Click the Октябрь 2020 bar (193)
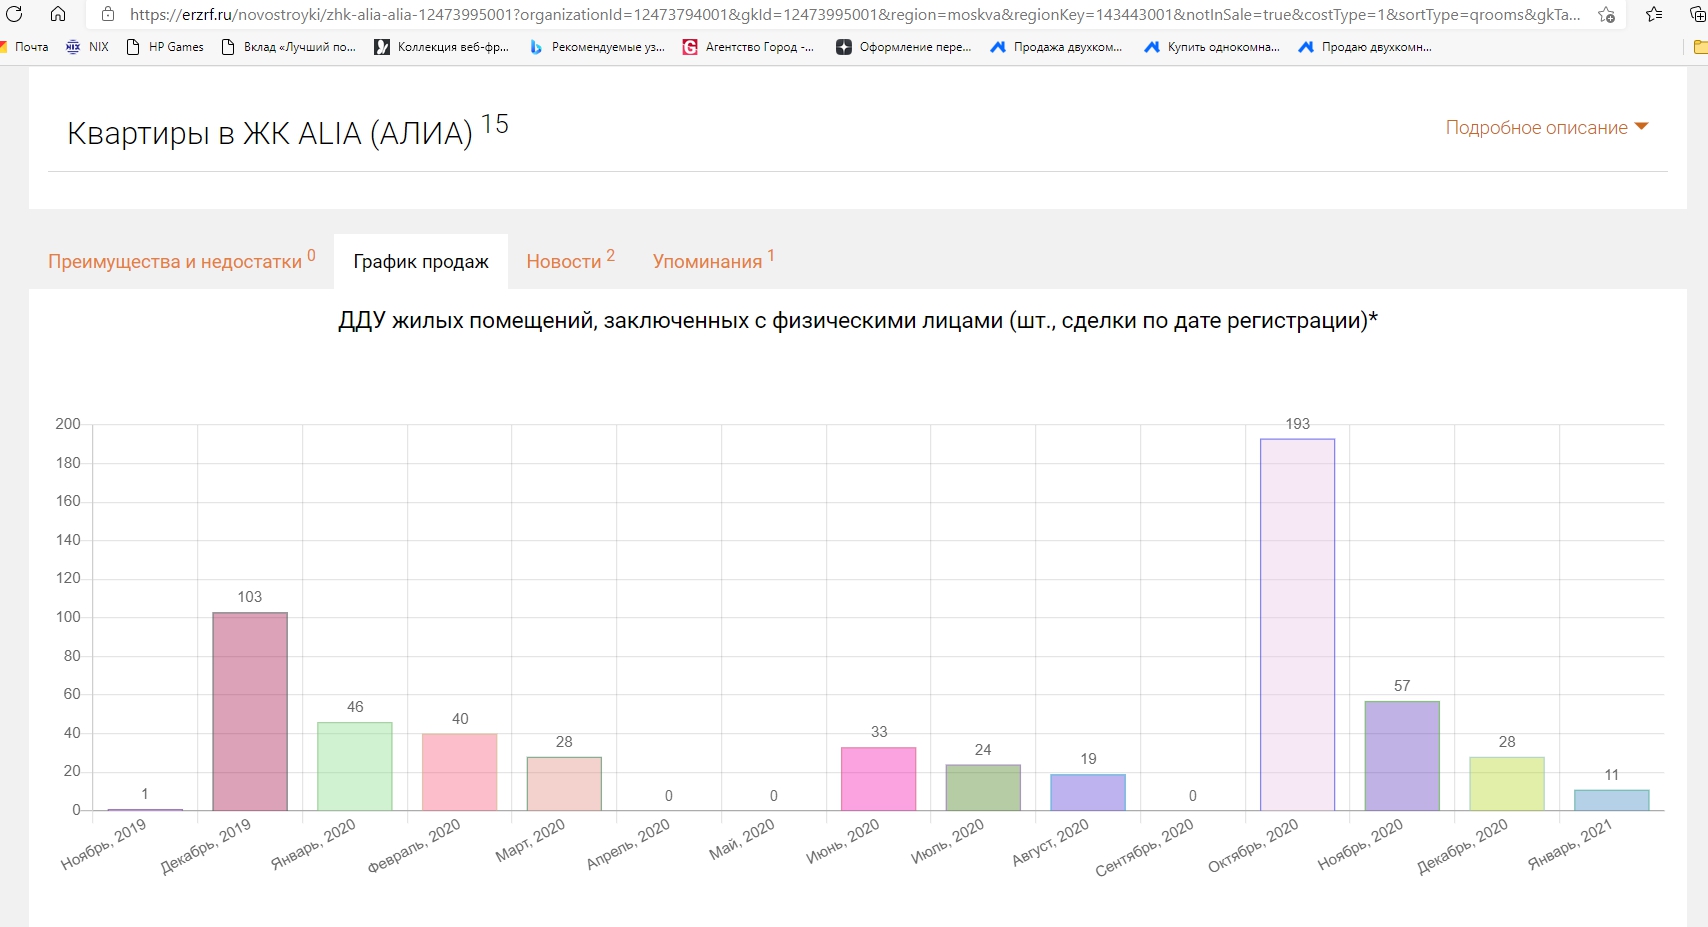Image resolution: width=1708 pixels, height=927 pixels. click(1297, 625)
